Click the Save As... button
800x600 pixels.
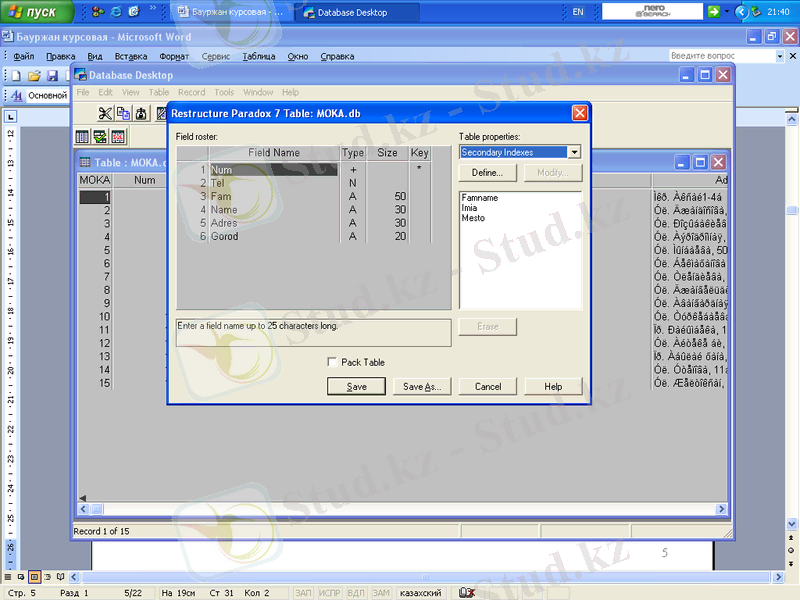422,386
